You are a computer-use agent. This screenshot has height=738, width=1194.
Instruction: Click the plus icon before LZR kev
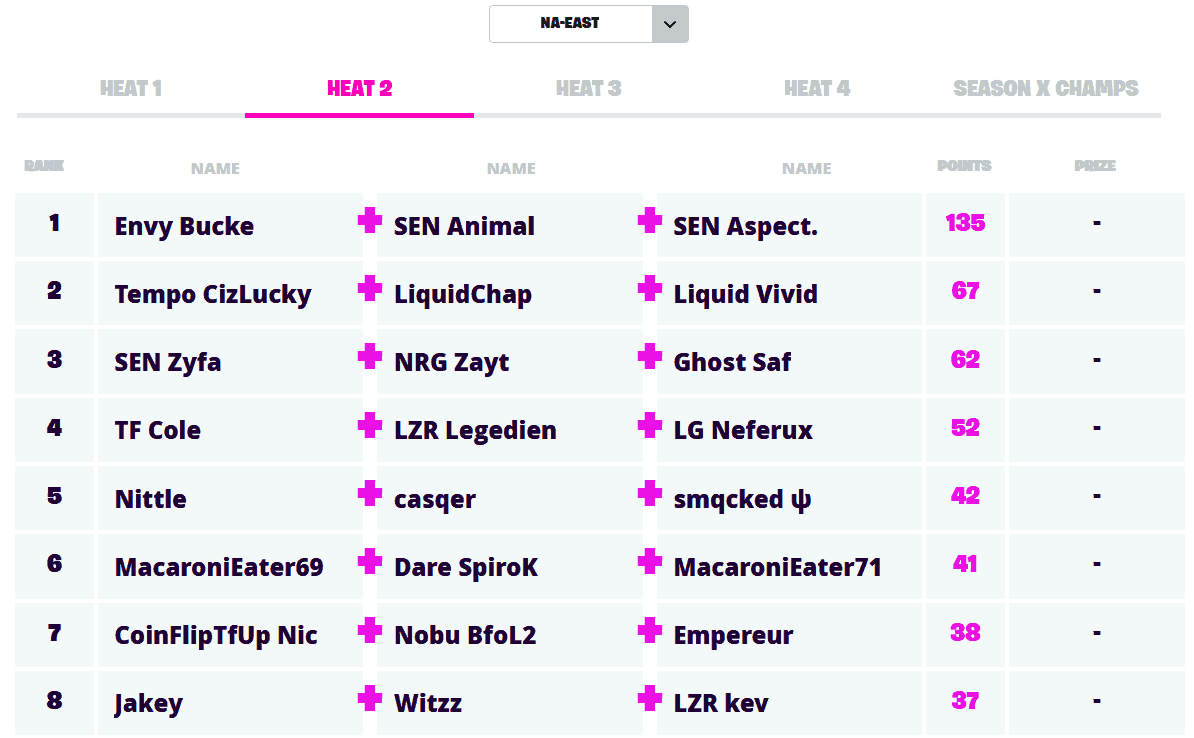650,698
